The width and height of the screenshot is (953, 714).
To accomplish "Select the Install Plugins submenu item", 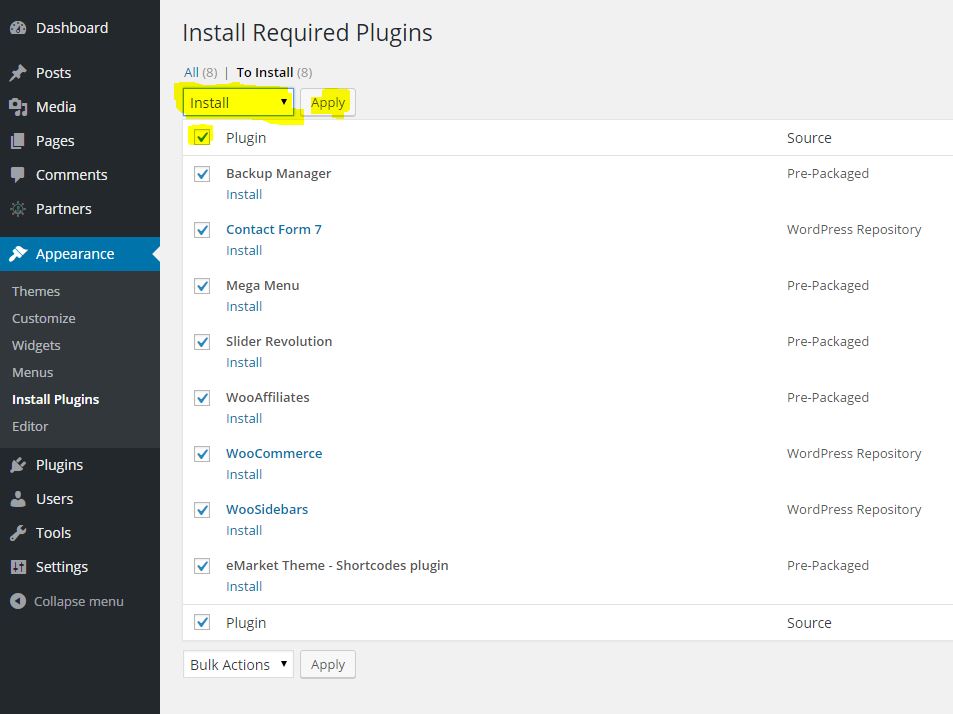I will tap(55, 399).
